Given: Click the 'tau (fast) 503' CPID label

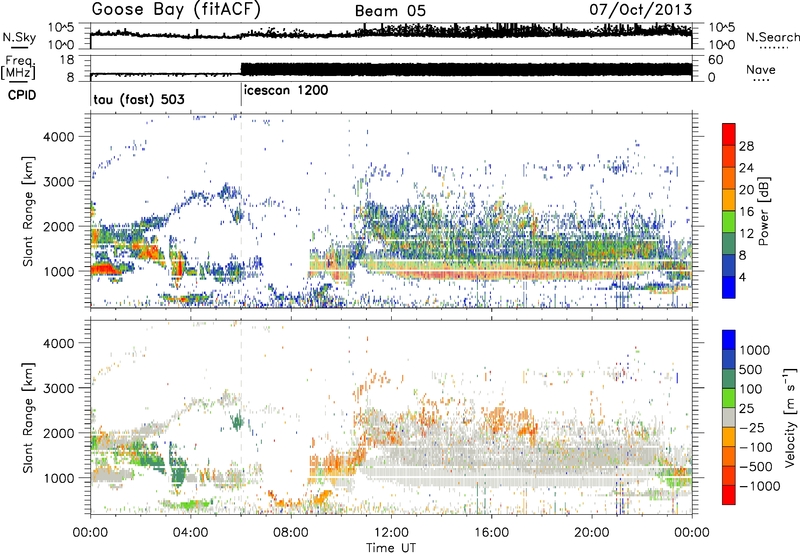Looking at the screenshot, I should [x=139, y=99].
